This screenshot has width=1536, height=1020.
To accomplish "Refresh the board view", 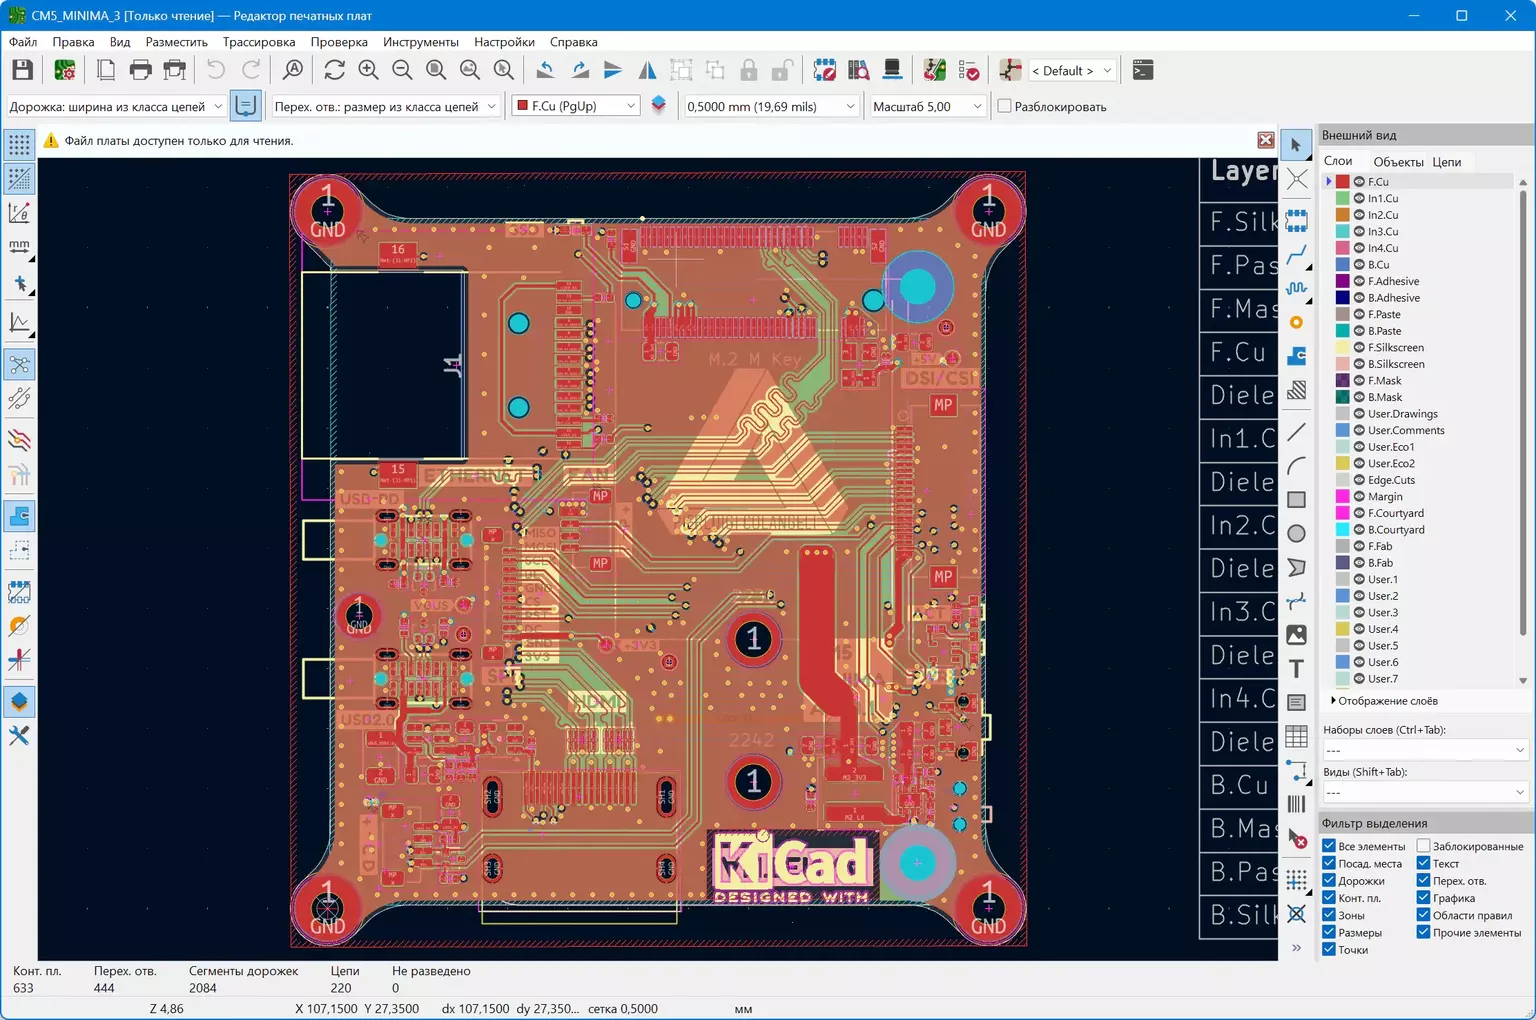I will 334,70.
